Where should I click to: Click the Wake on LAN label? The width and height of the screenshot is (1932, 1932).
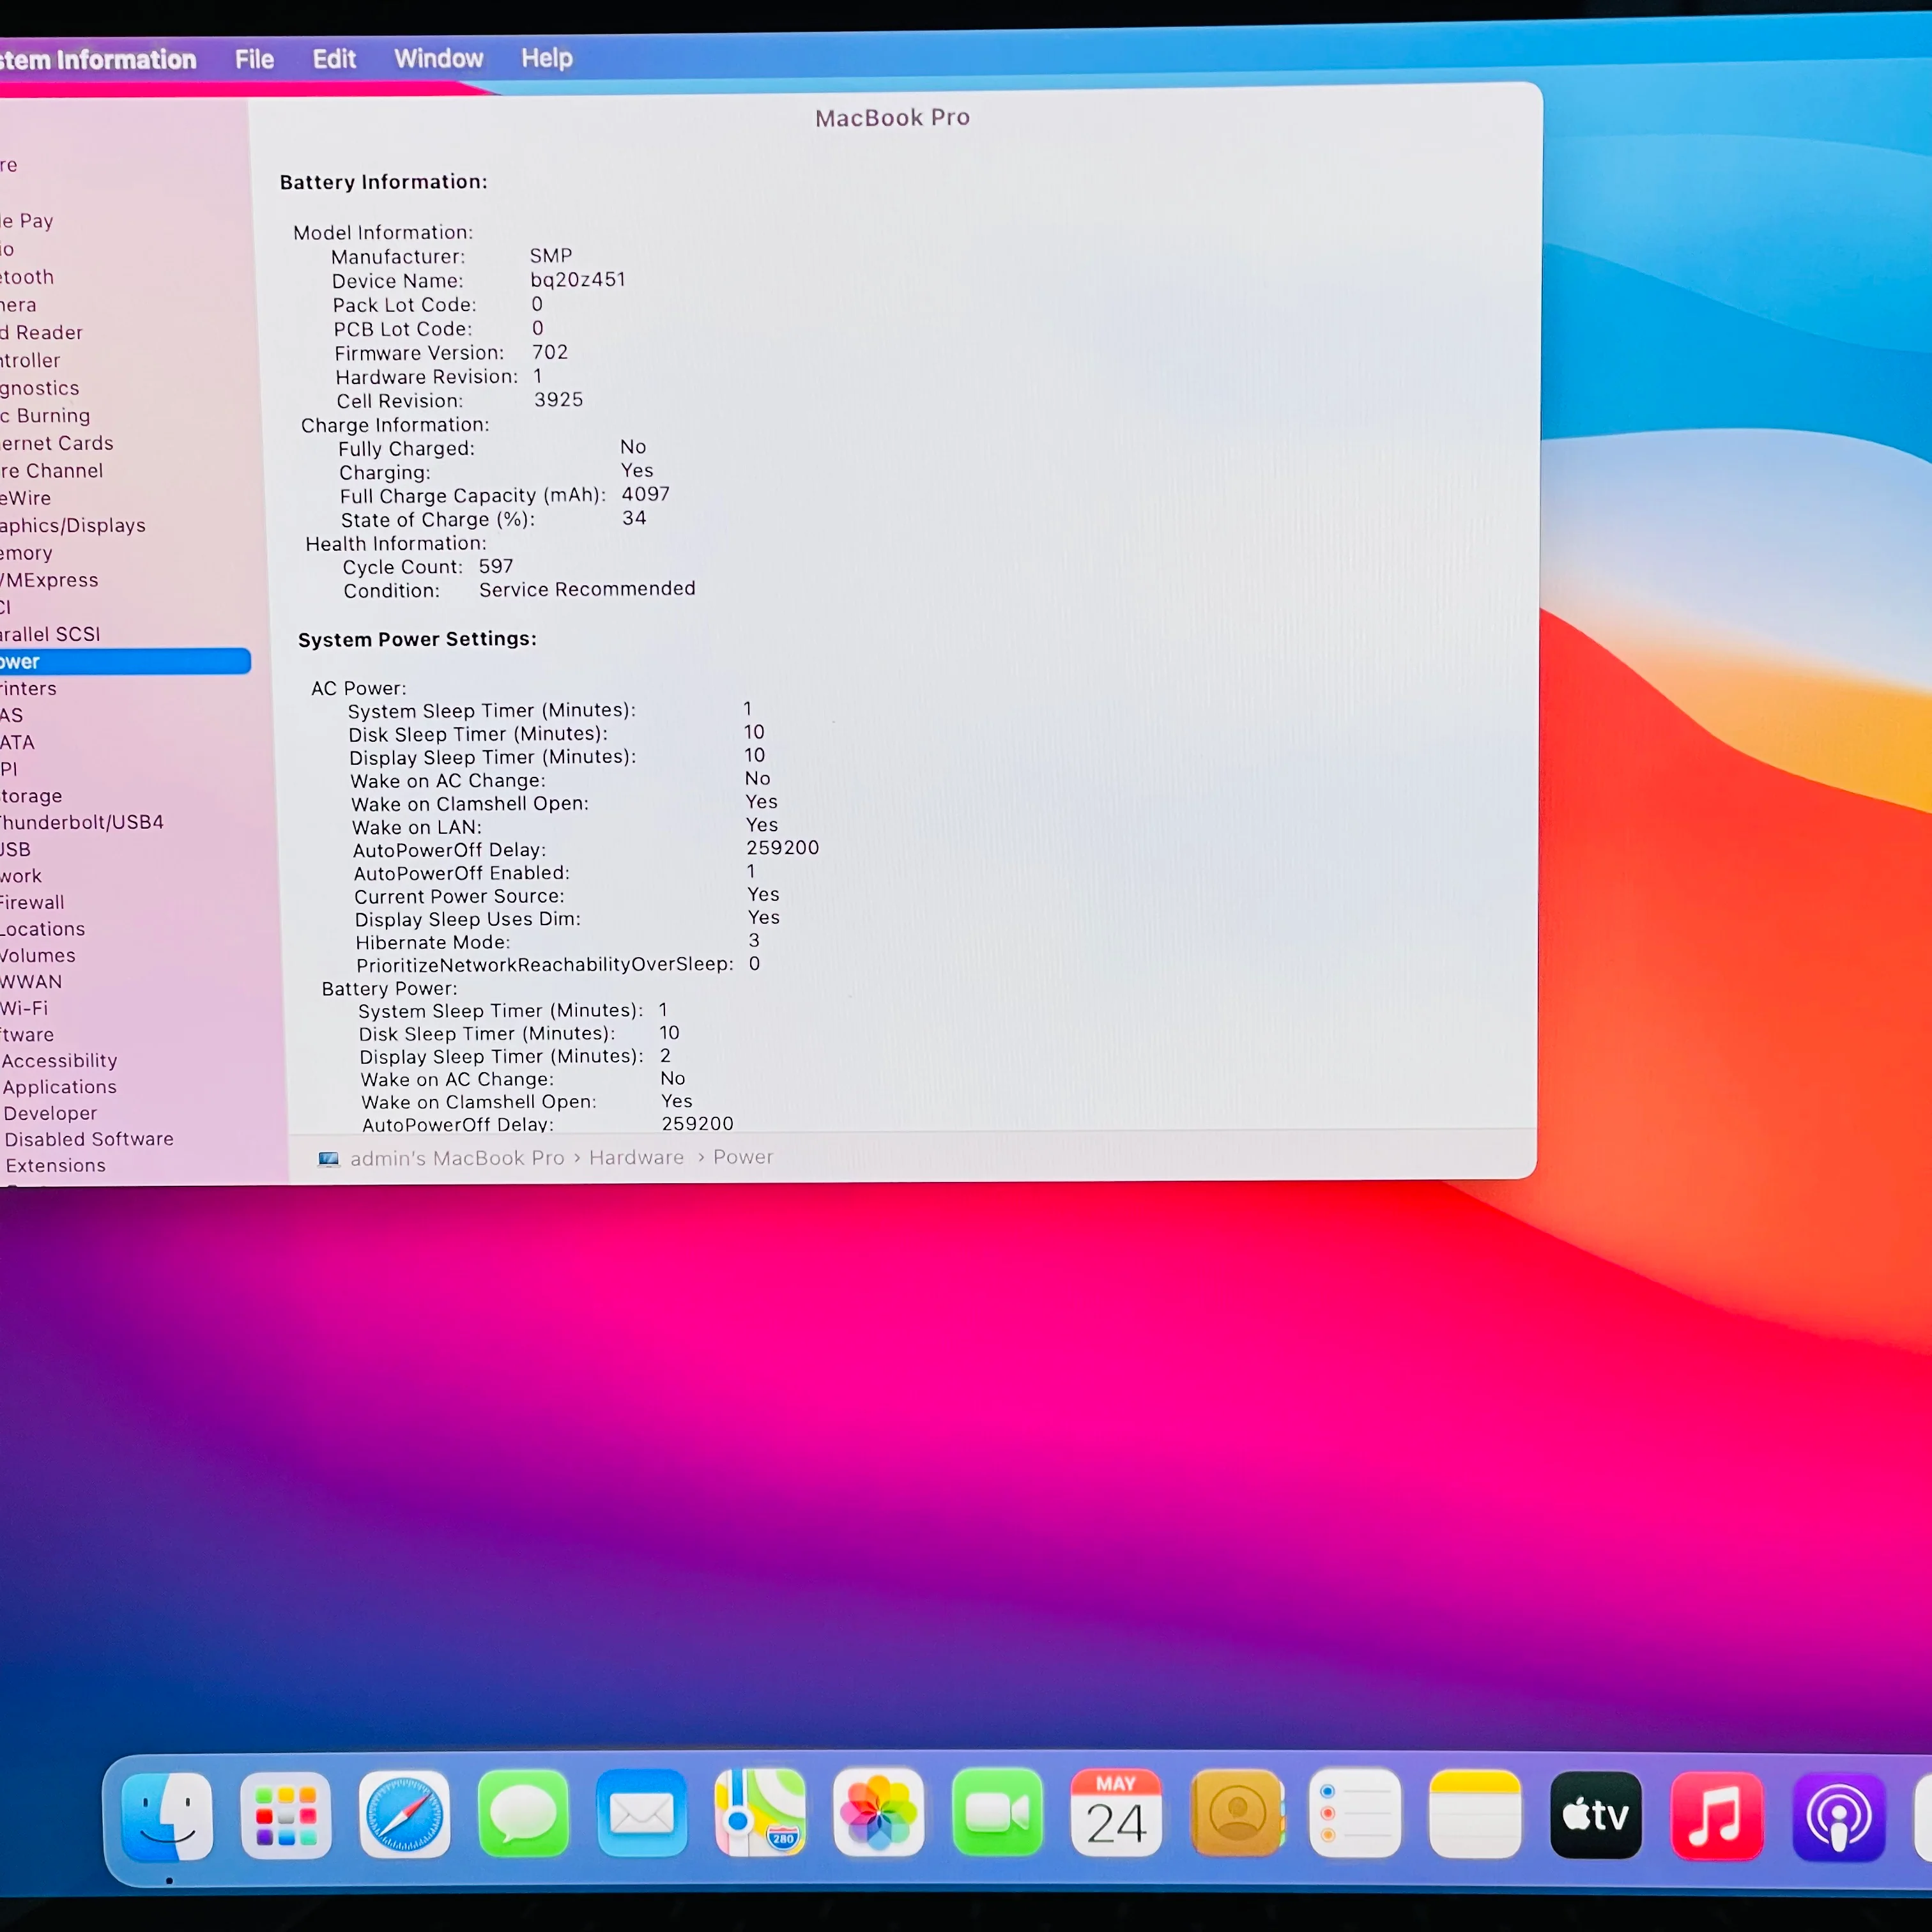coord(417,827)
